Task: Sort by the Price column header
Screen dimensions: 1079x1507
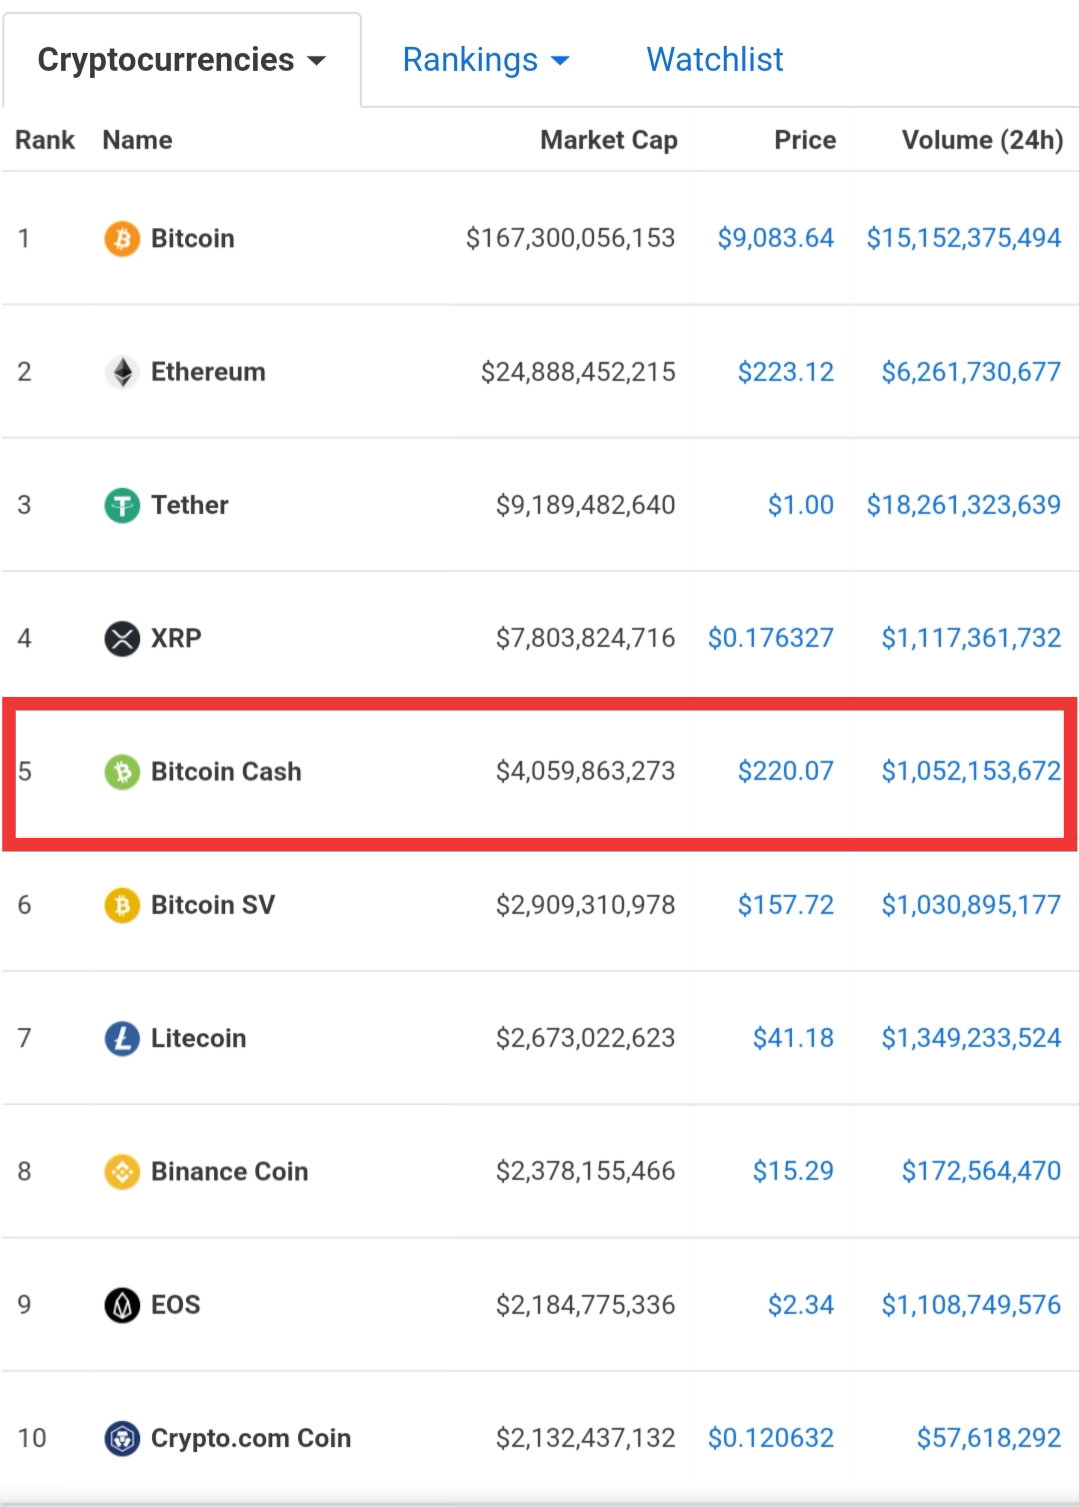Action: tap(805, 140)
